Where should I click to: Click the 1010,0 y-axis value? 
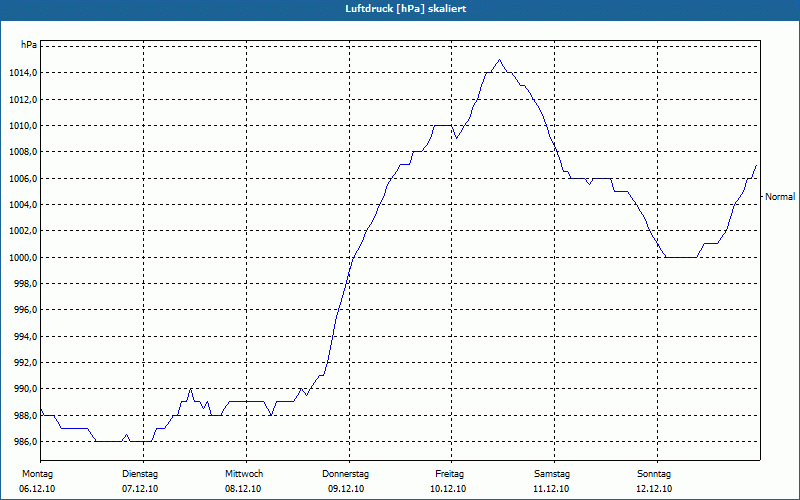[x=23, y=126]
